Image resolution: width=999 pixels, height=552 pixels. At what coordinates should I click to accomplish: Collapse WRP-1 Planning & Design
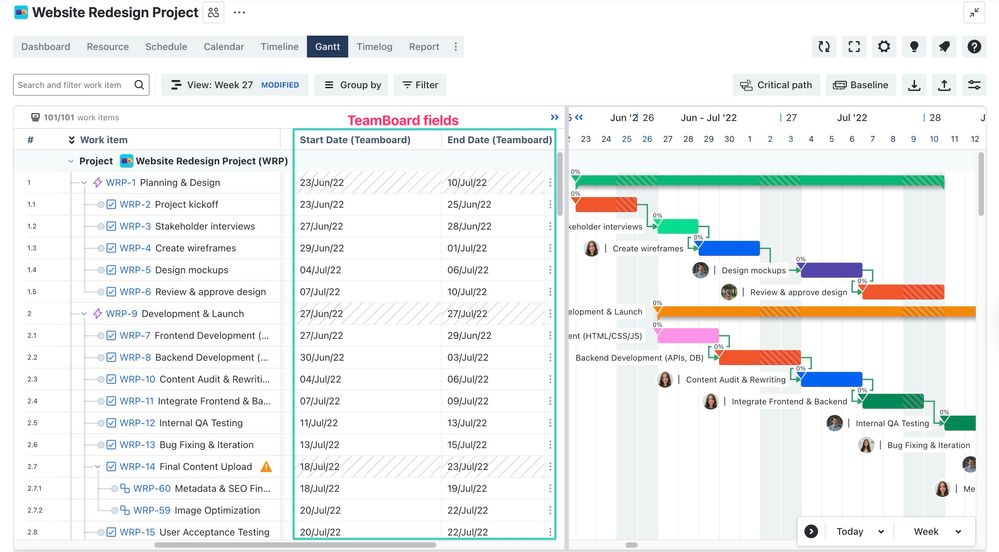point(84,183)
